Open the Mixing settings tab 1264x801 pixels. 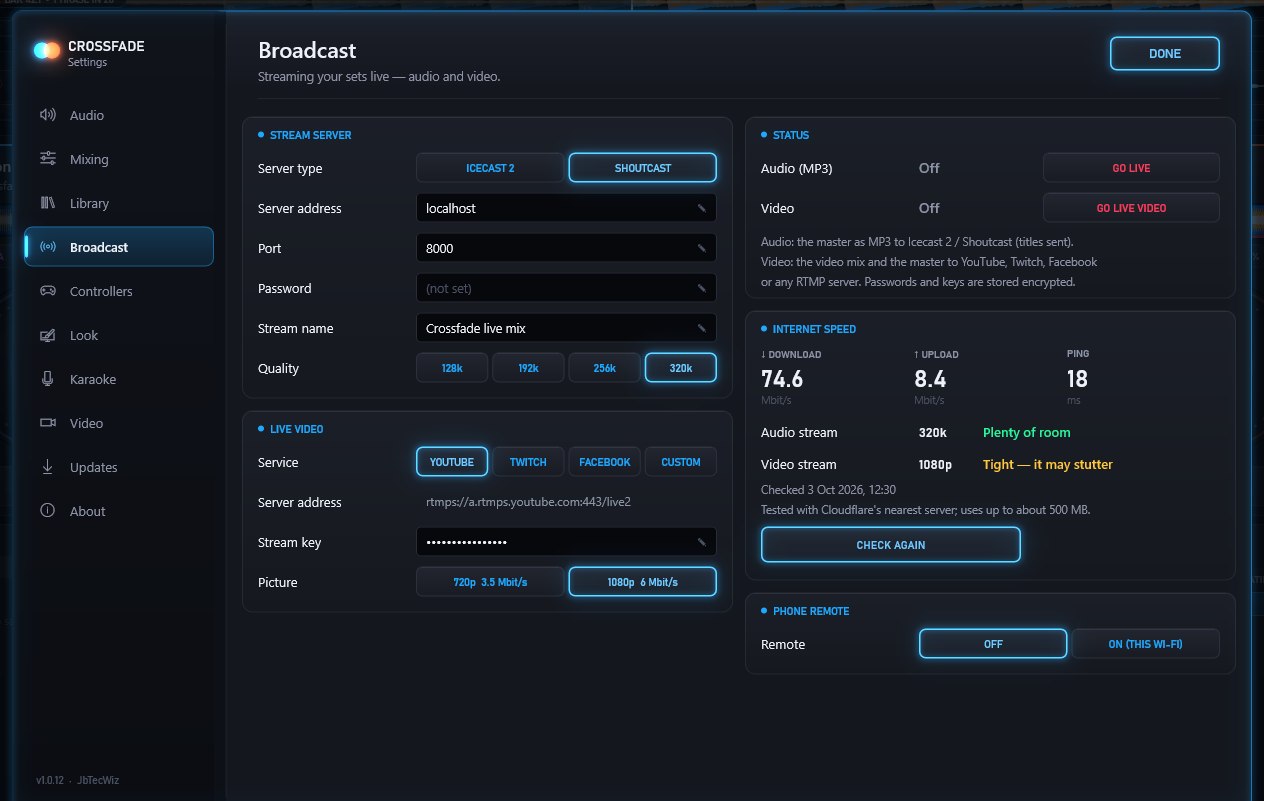[x=119, y=159]
